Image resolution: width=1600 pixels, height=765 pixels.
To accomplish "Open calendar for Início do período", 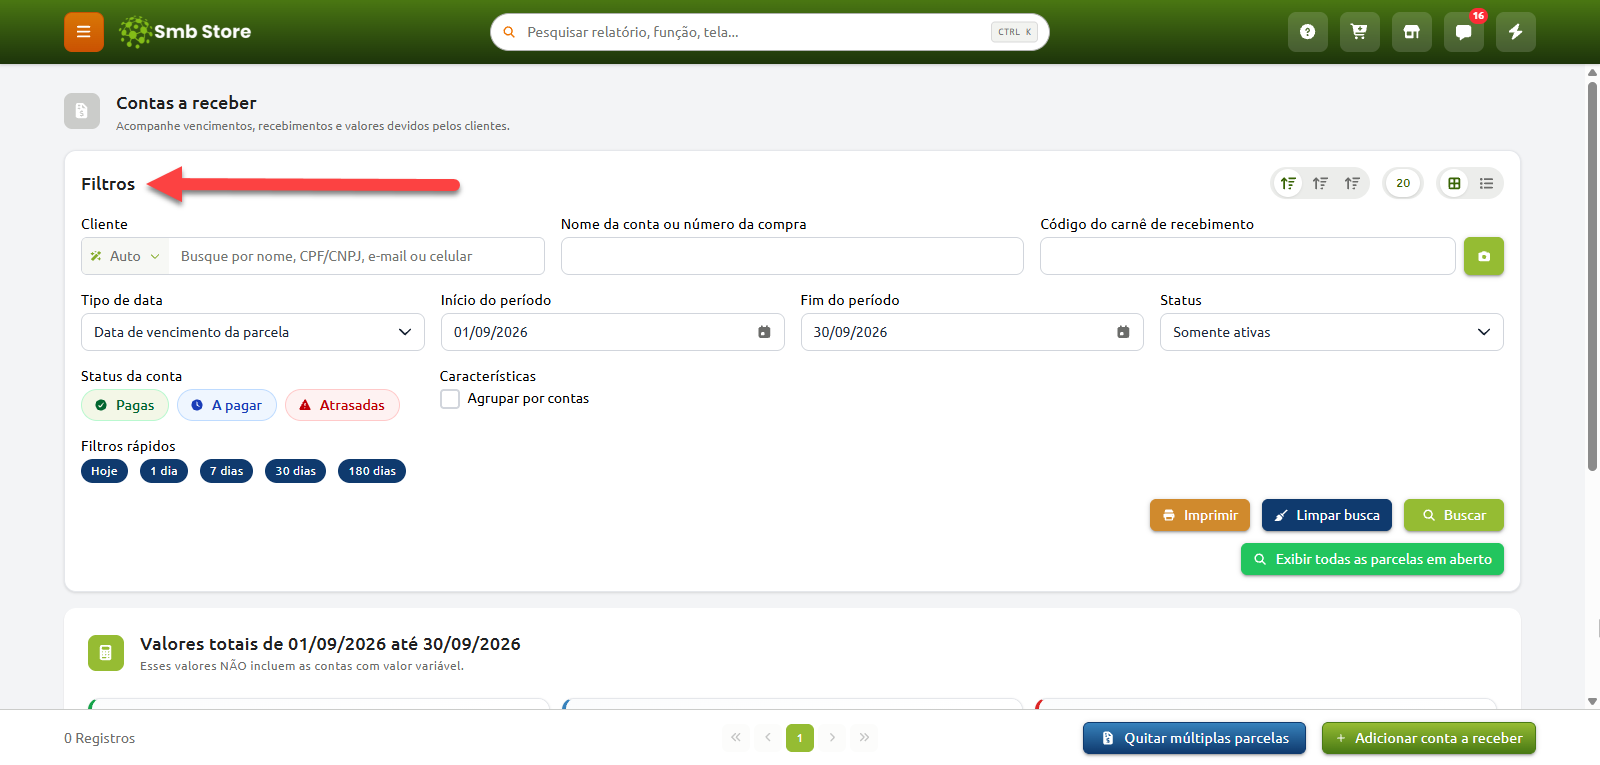I will coord(764,332).
